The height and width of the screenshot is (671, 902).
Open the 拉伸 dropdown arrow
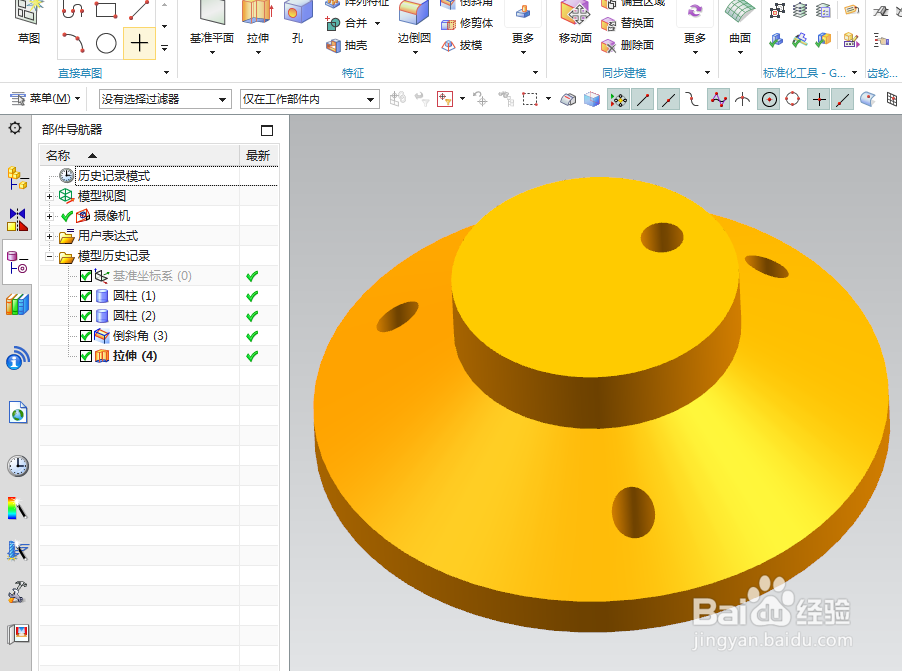258,53
